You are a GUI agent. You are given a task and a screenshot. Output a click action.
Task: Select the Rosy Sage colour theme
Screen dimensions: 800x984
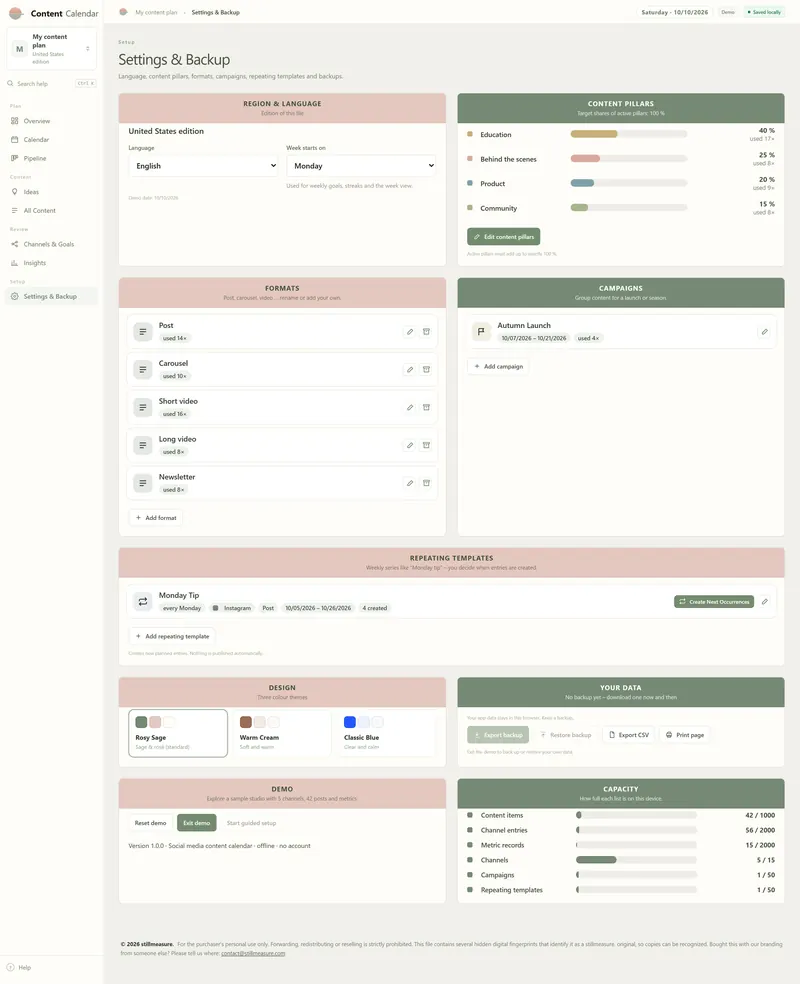178,733
